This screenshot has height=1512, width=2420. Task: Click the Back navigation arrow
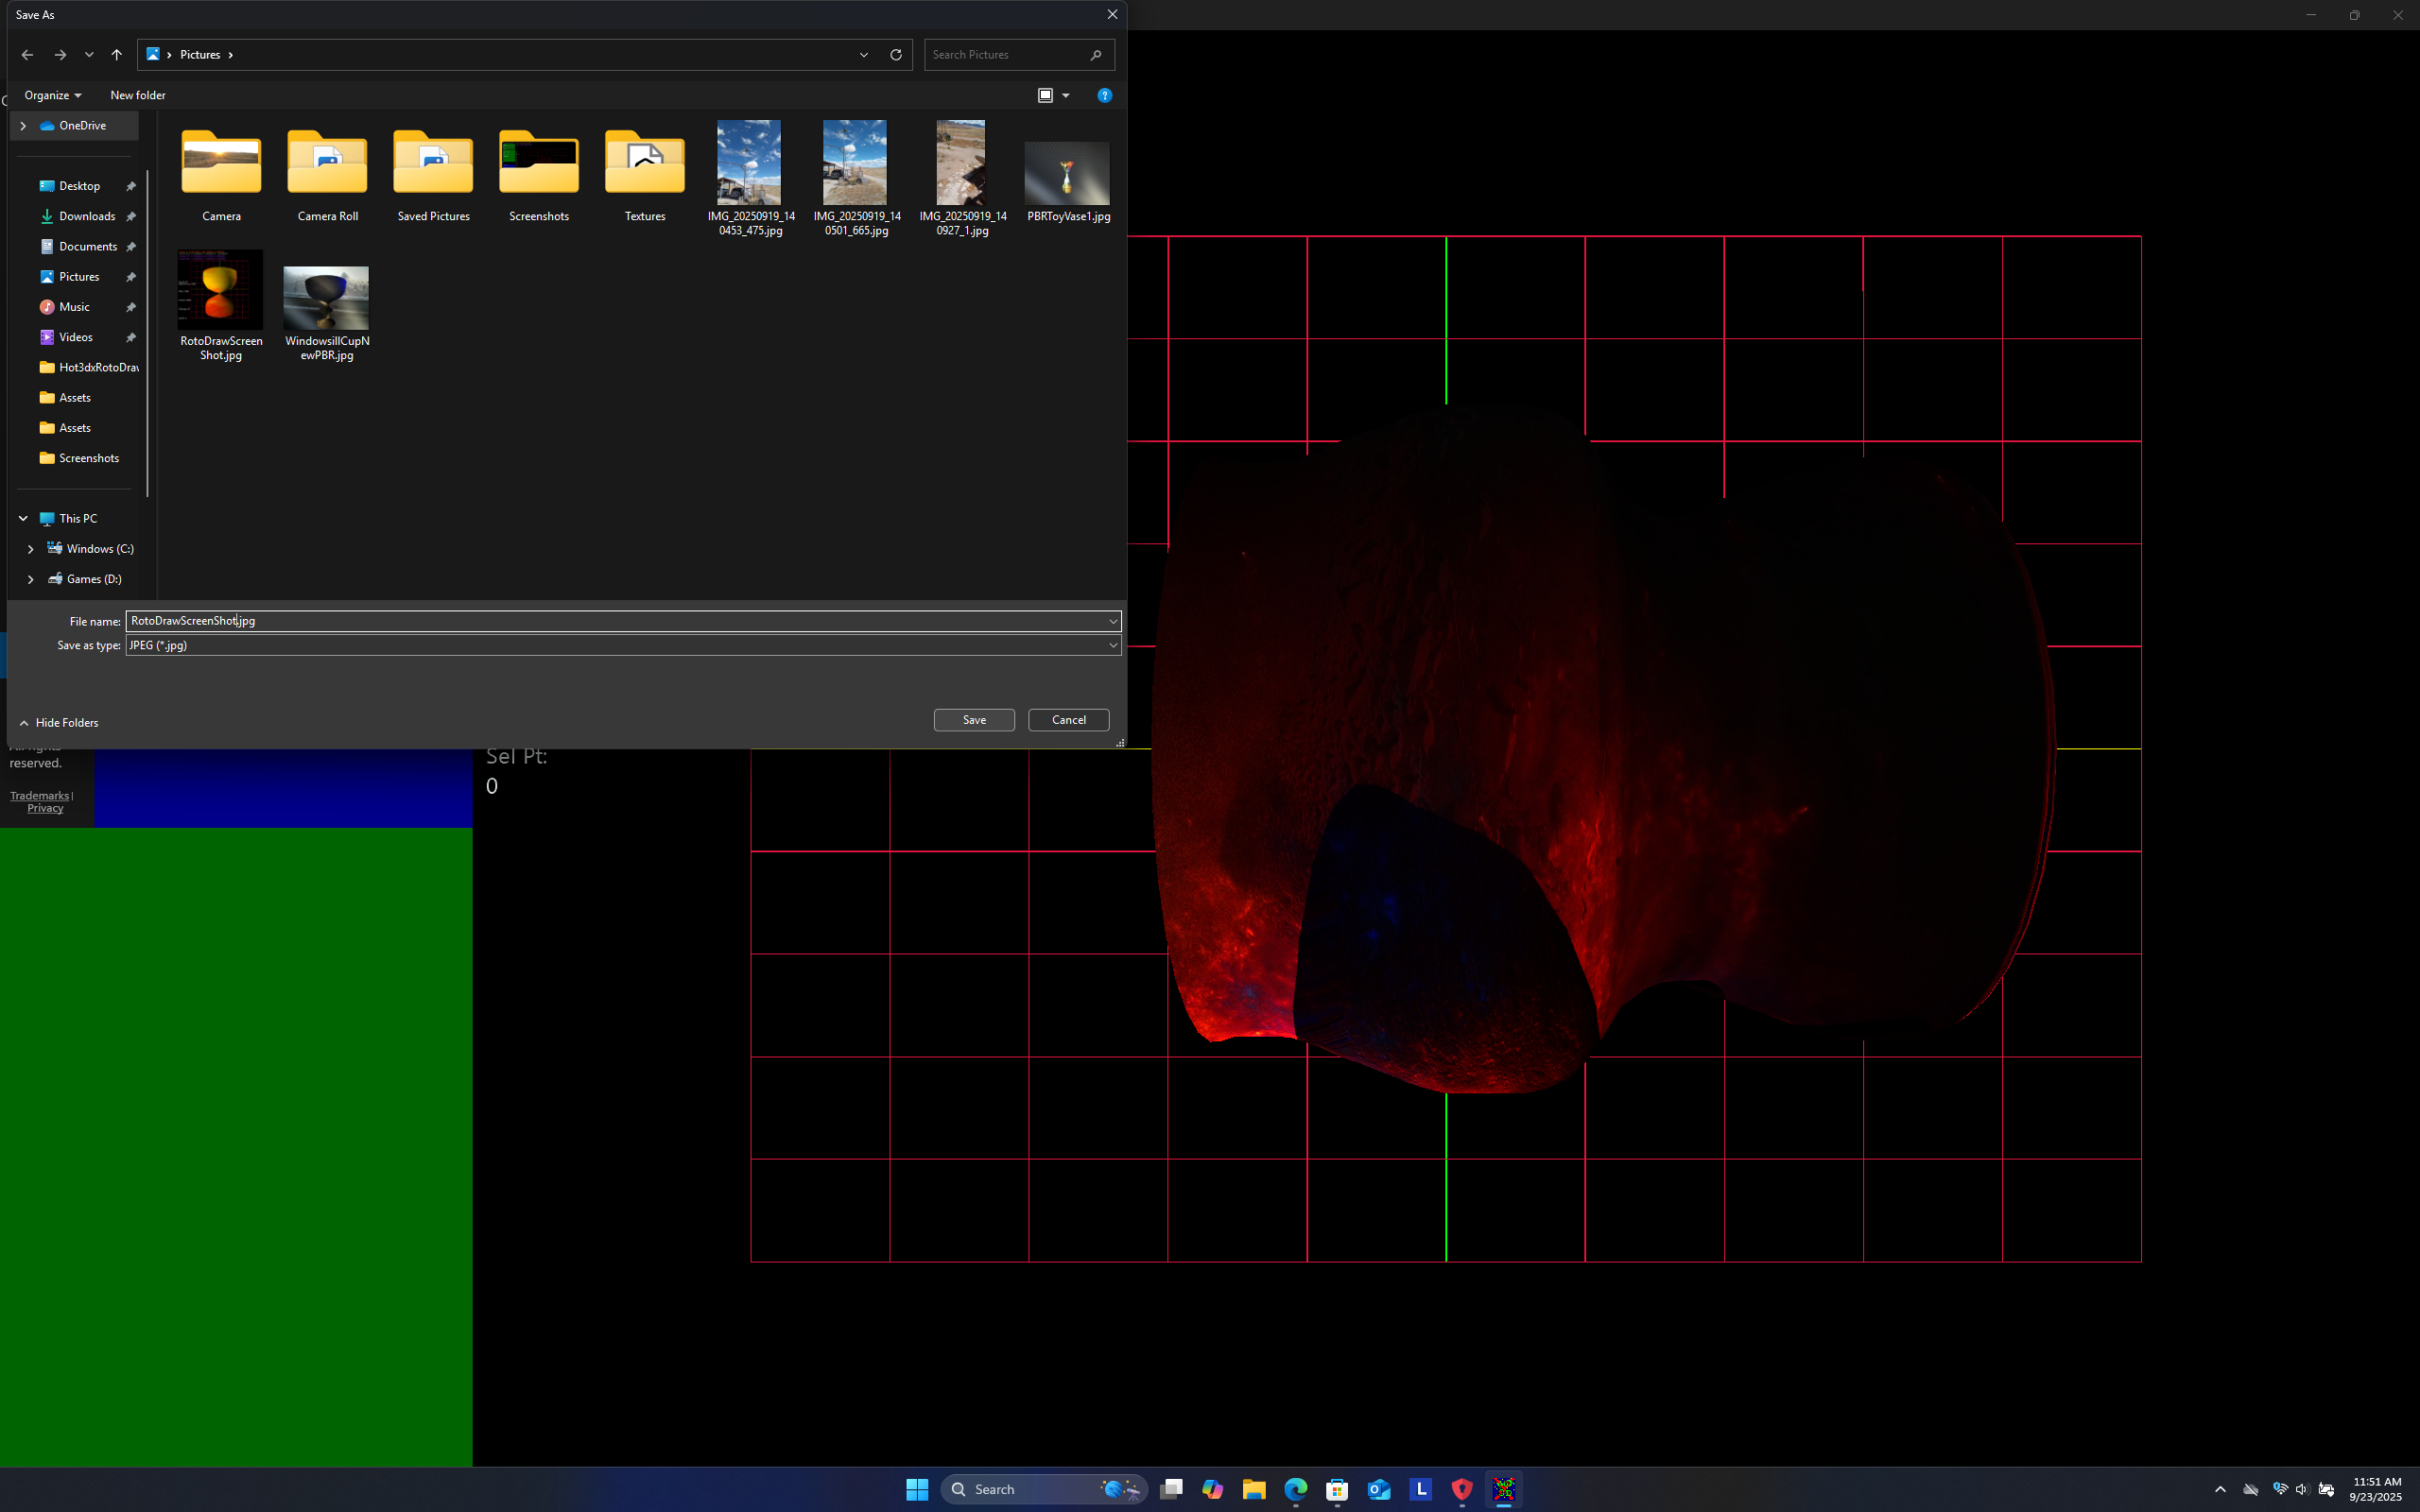(x=27, y=55)
